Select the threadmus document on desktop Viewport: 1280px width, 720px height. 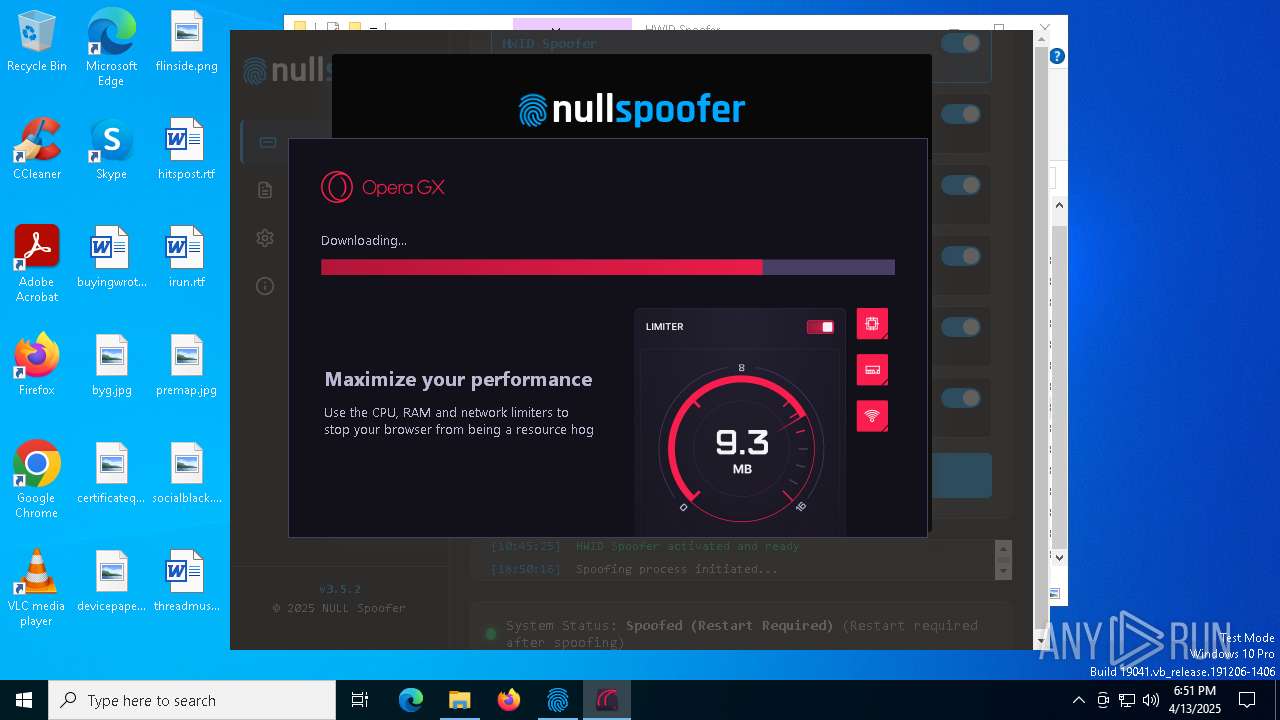186,581
